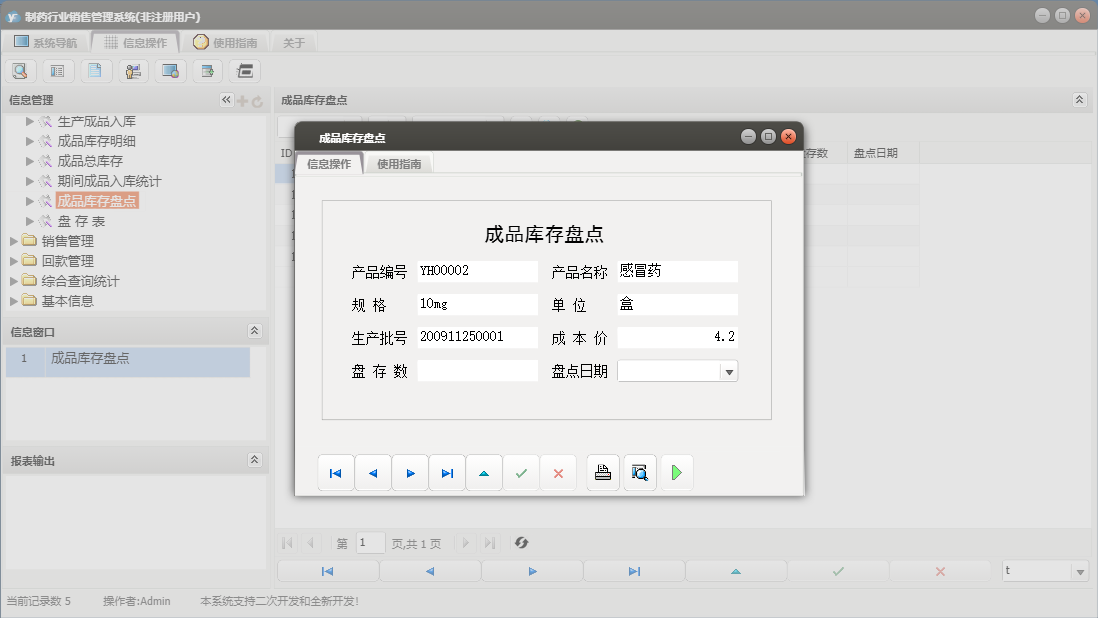
Task: Open the 关于 tab
Action: click(294, 43)
